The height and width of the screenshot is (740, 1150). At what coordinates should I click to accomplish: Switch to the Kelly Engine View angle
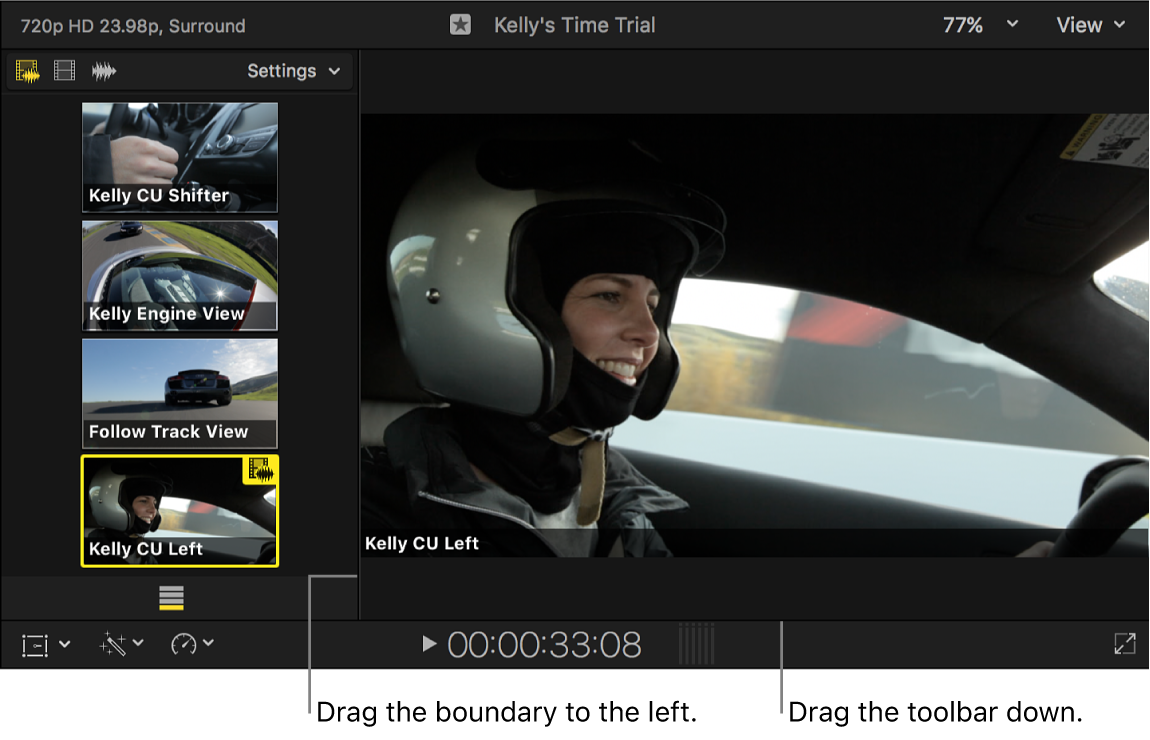(180, 275)
